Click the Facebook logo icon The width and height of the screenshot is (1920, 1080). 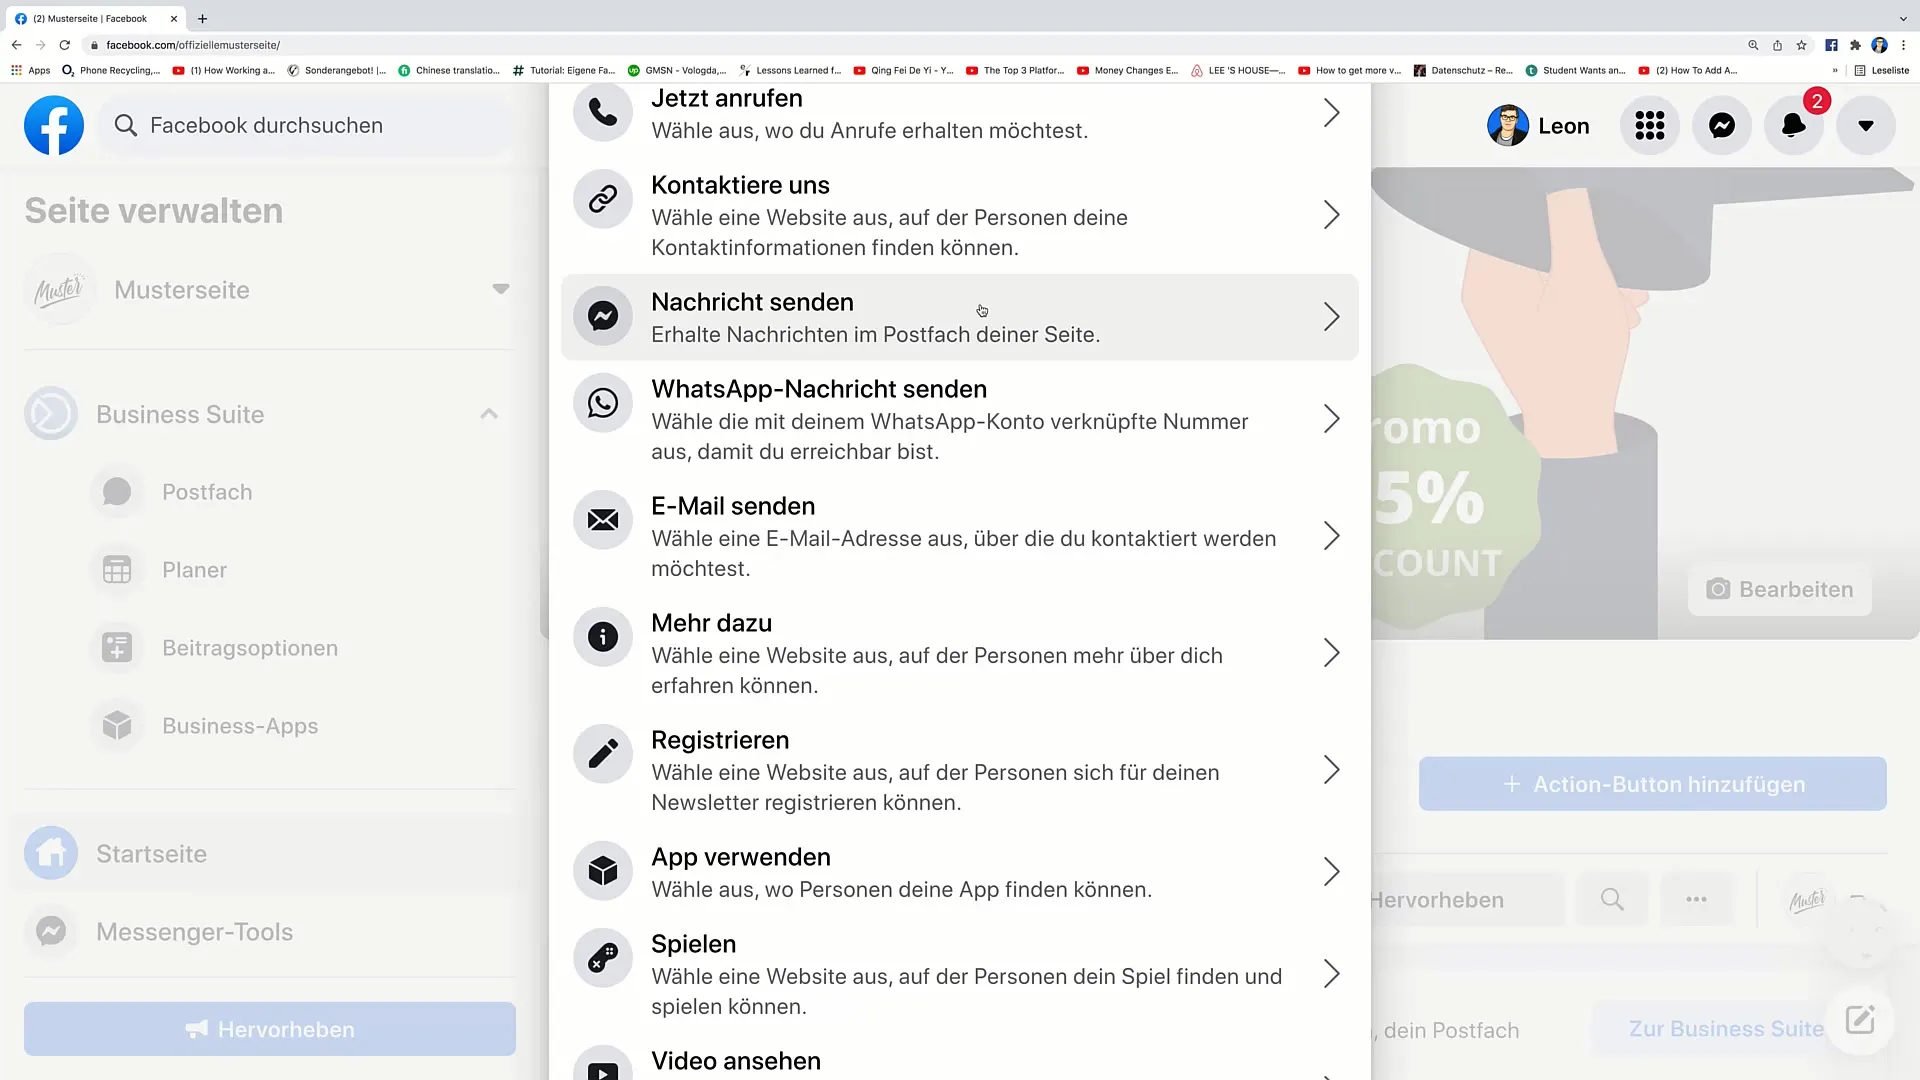click(54, 125)
